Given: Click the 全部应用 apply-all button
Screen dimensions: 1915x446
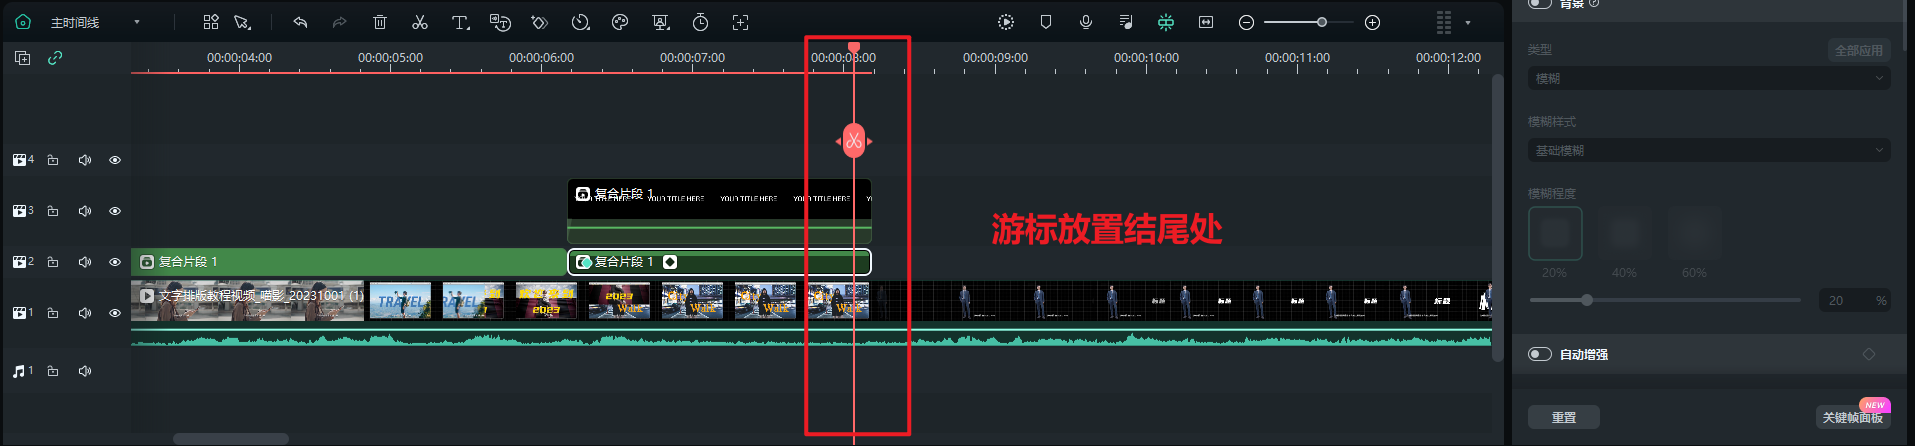Looking at the screenshot, I should pyautogui.click(x=1859, y=50).
